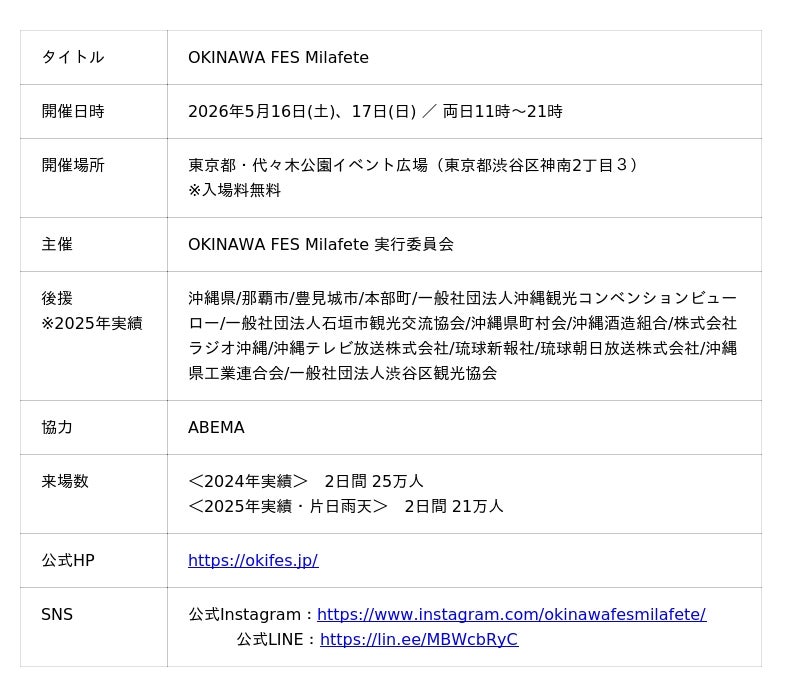
Task: Click the 2025年実績 21万人 attendance line
Action: [x=345, y=506]
